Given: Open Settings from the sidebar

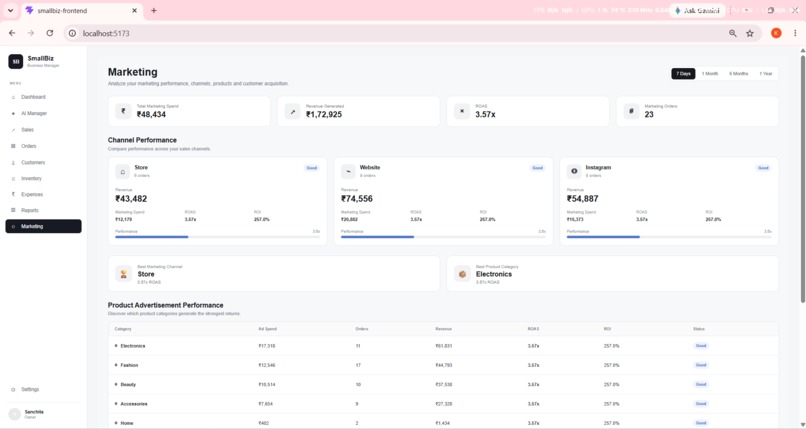Looking at the screenshot, I should tap(43, 389).
